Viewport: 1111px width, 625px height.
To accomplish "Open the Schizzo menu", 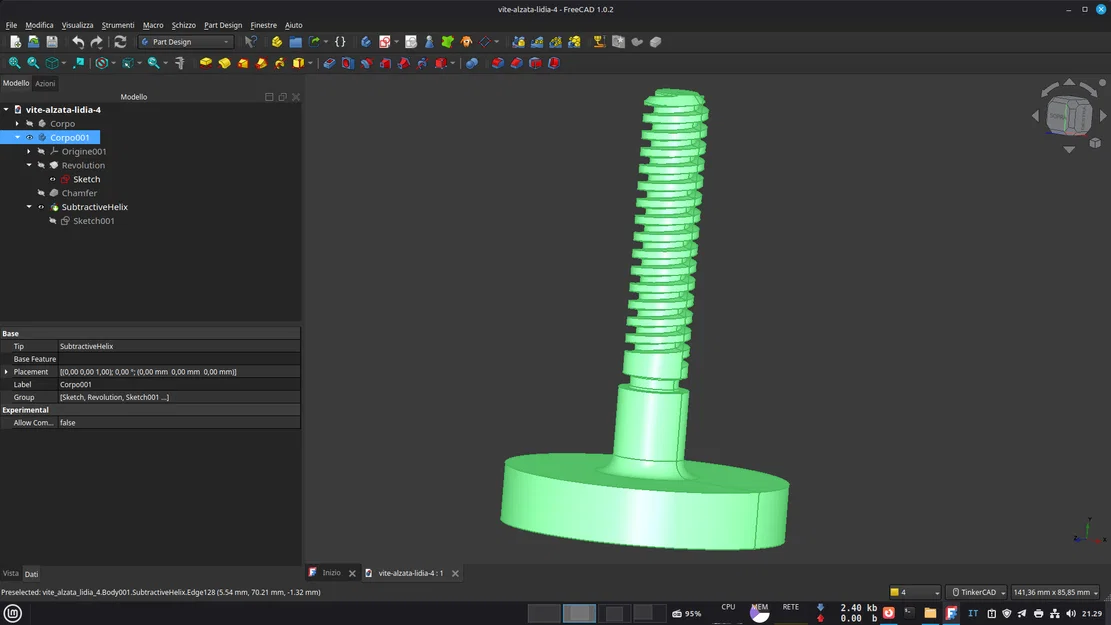I will pos(184,25).
